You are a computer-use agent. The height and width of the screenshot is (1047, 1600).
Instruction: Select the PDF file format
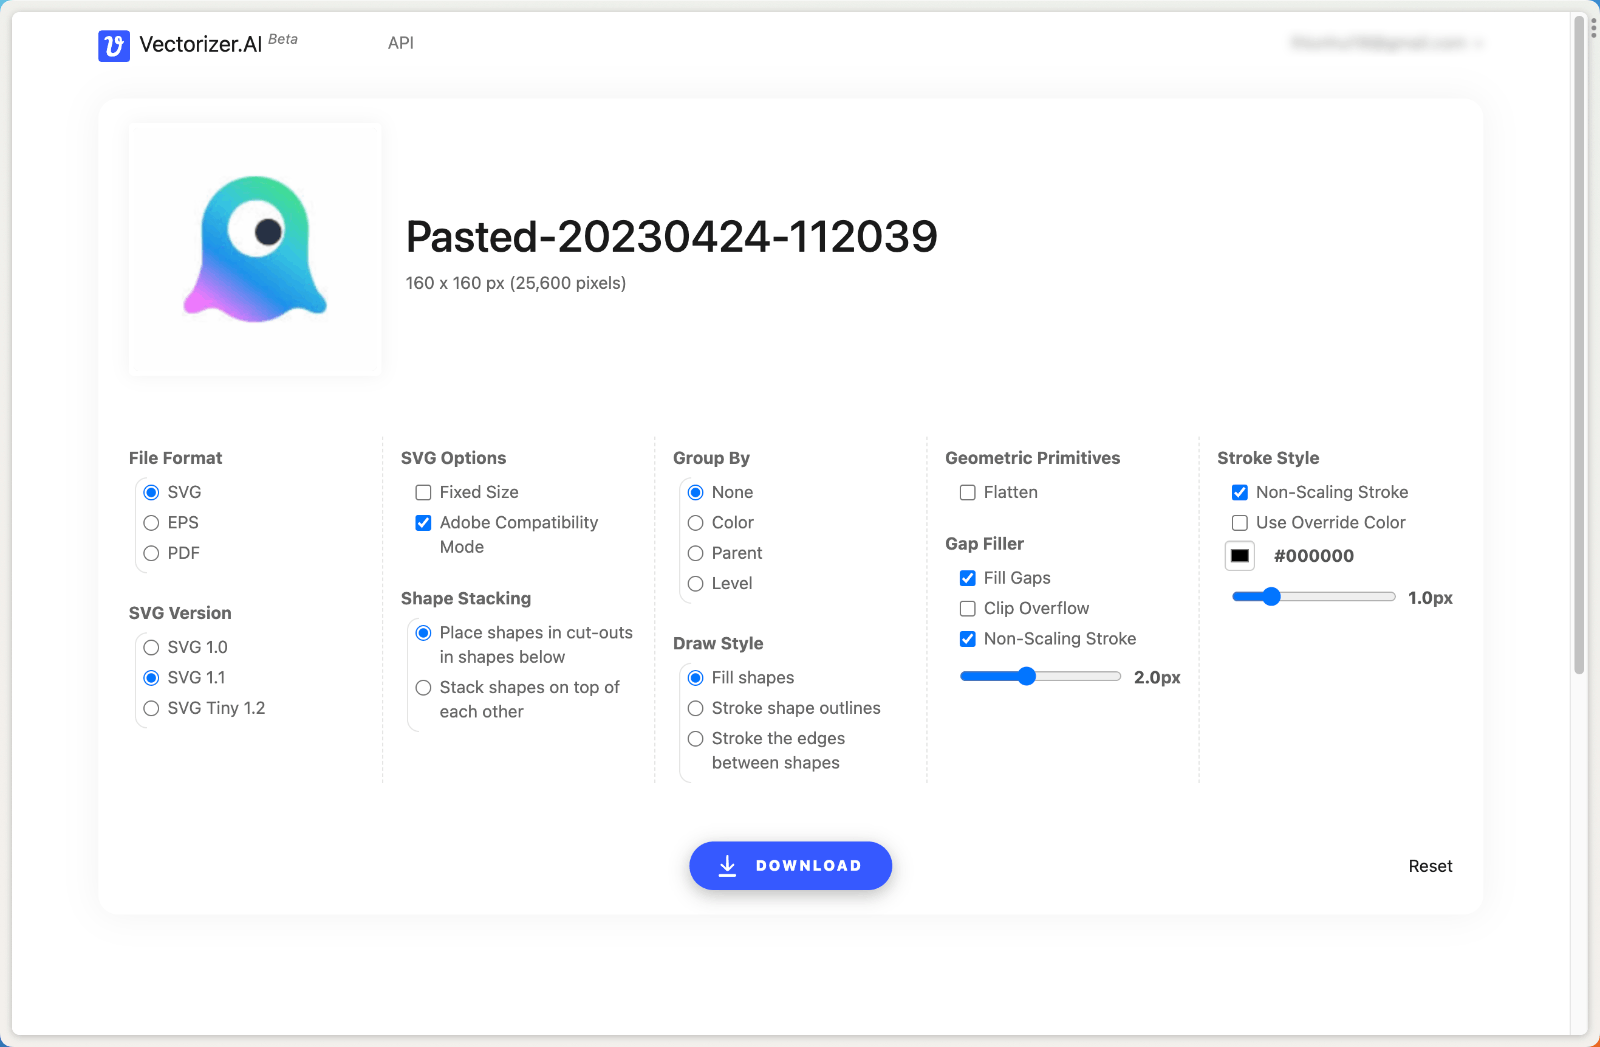tap(151, 553)
